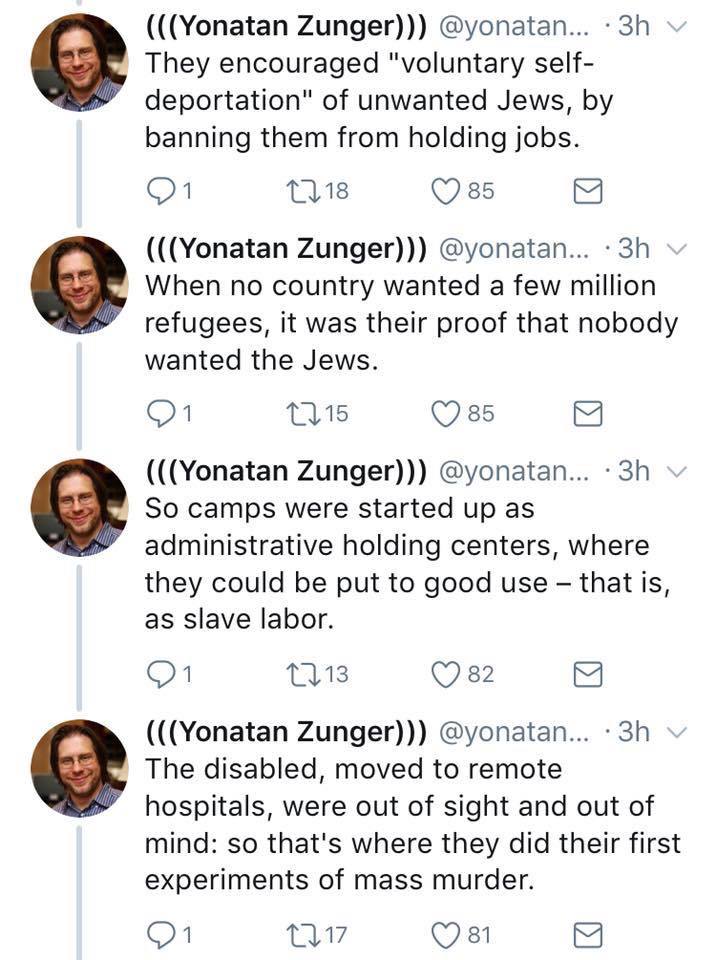Screen dimensions: 716x960
Task: Open the chevron menu on the camps tweet
Action: [x=678, y=471]
